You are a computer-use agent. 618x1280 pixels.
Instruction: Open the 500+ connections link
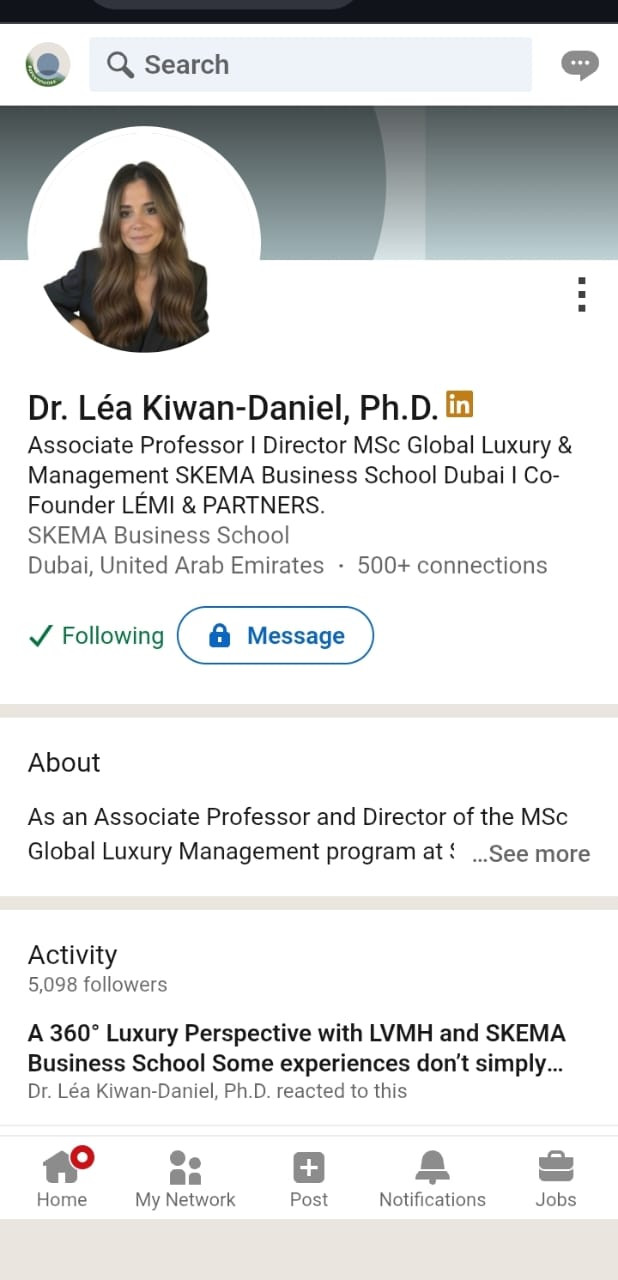click(452, 565)
